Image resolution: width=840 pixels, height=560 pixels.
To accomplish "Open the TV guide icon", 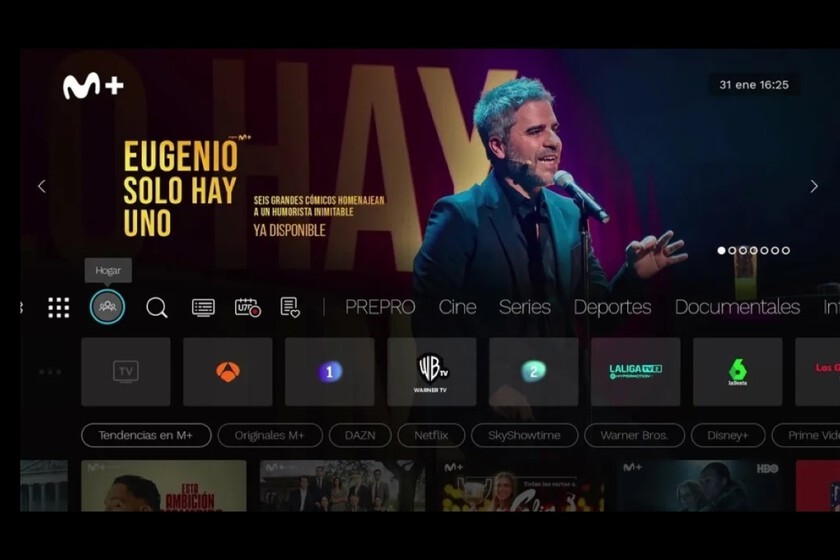I will coord(203,308).
